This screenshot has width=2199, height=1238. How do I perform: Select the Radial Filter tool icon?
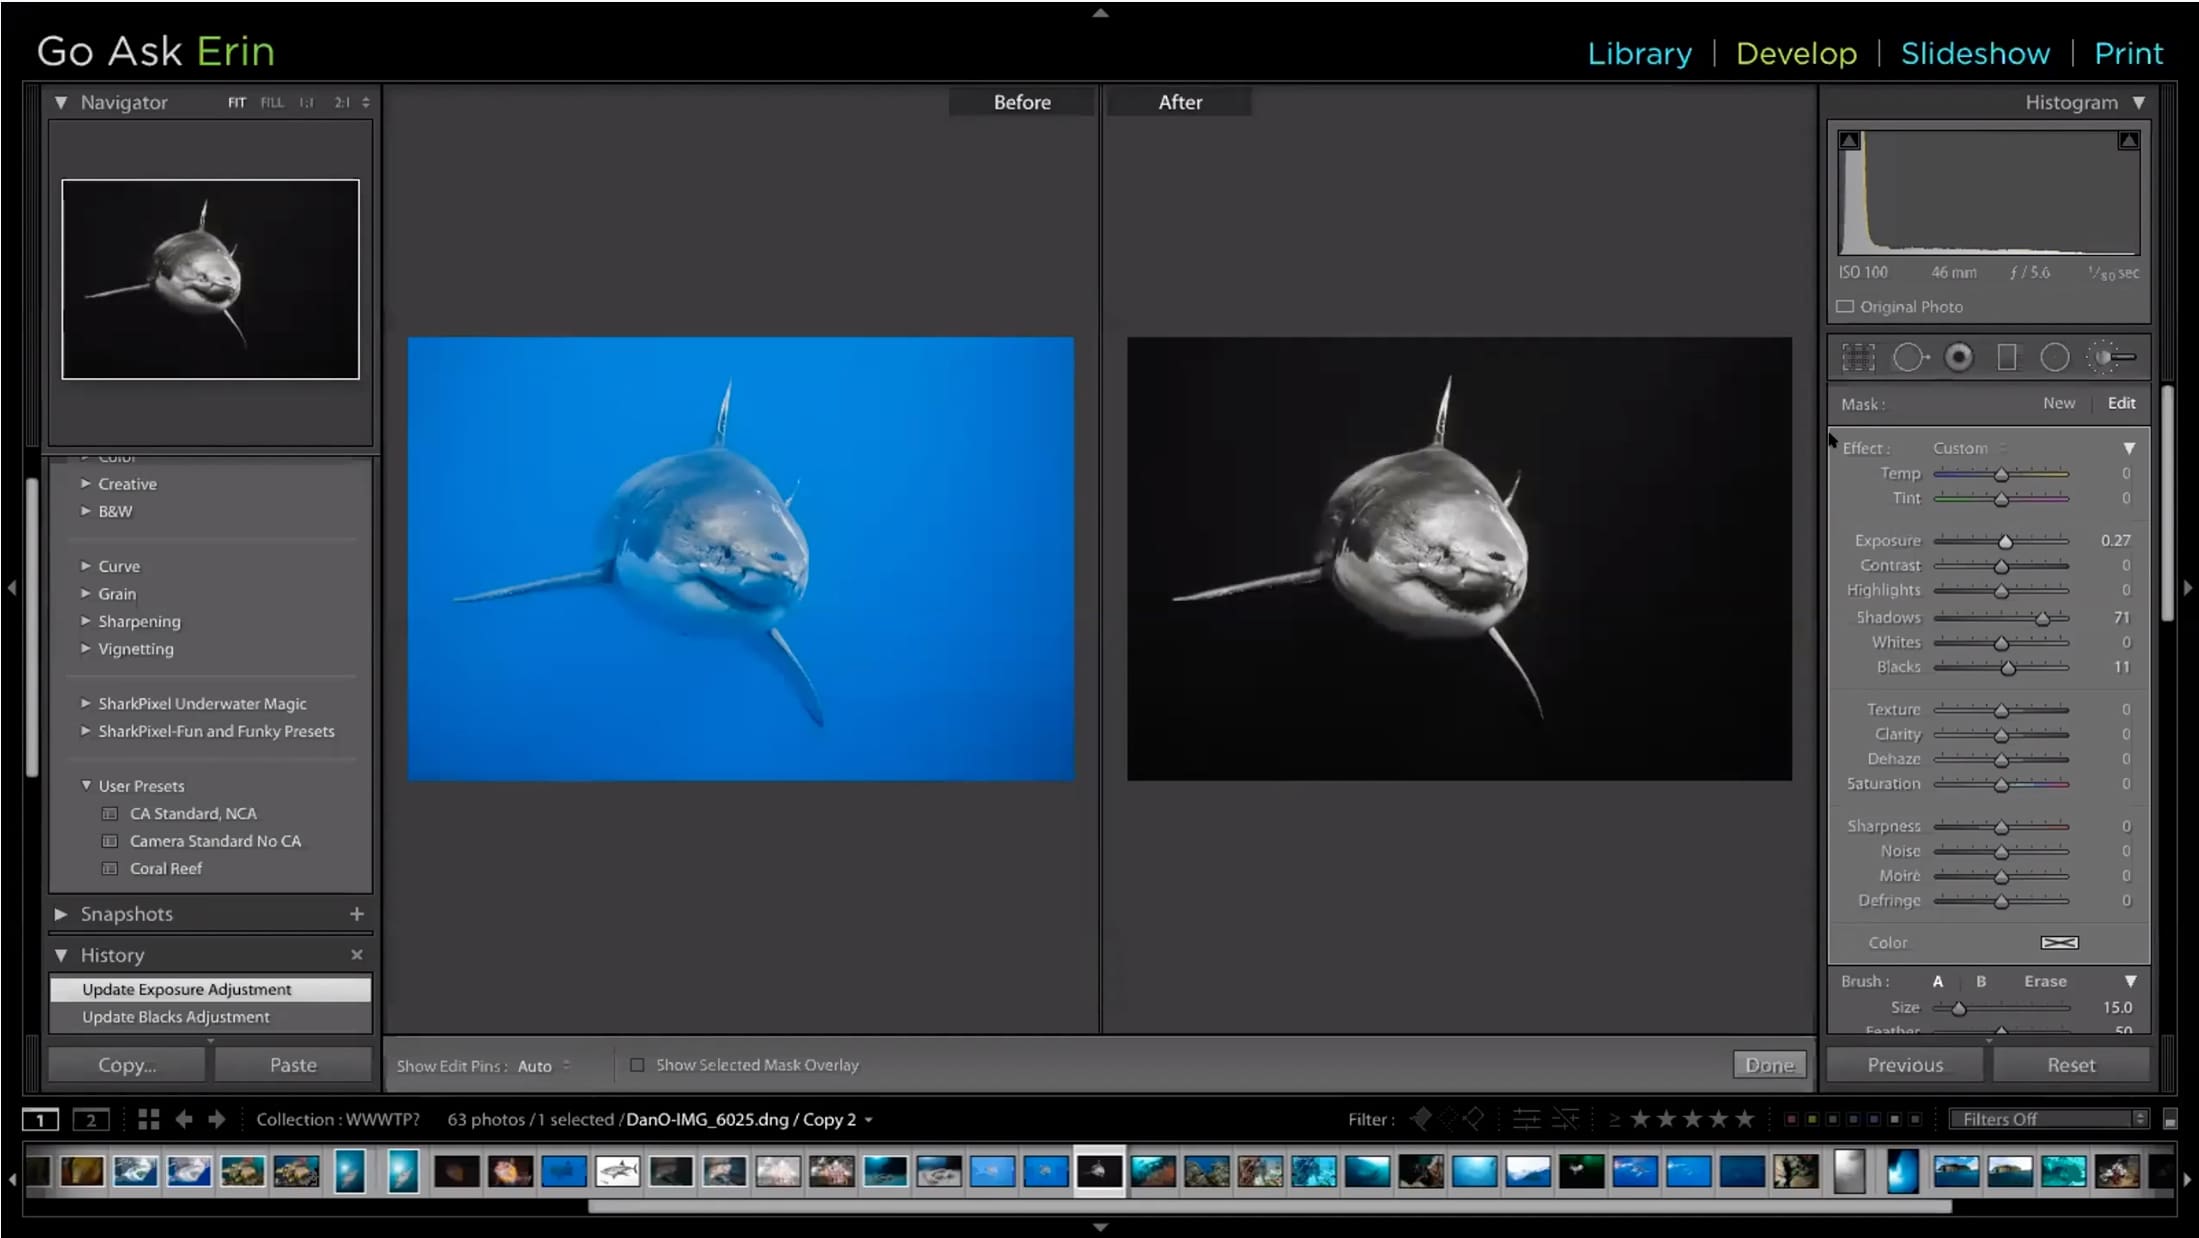tap(2055, 357)
